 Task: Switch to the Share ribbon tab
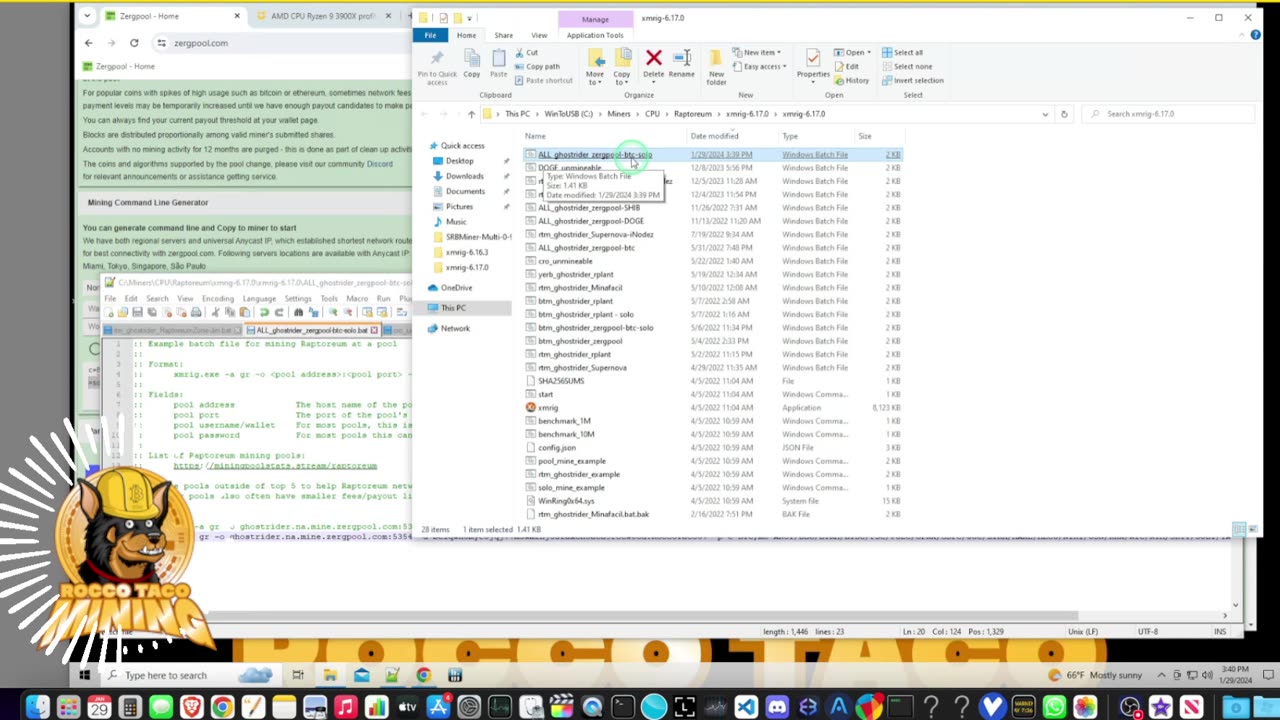503,35
